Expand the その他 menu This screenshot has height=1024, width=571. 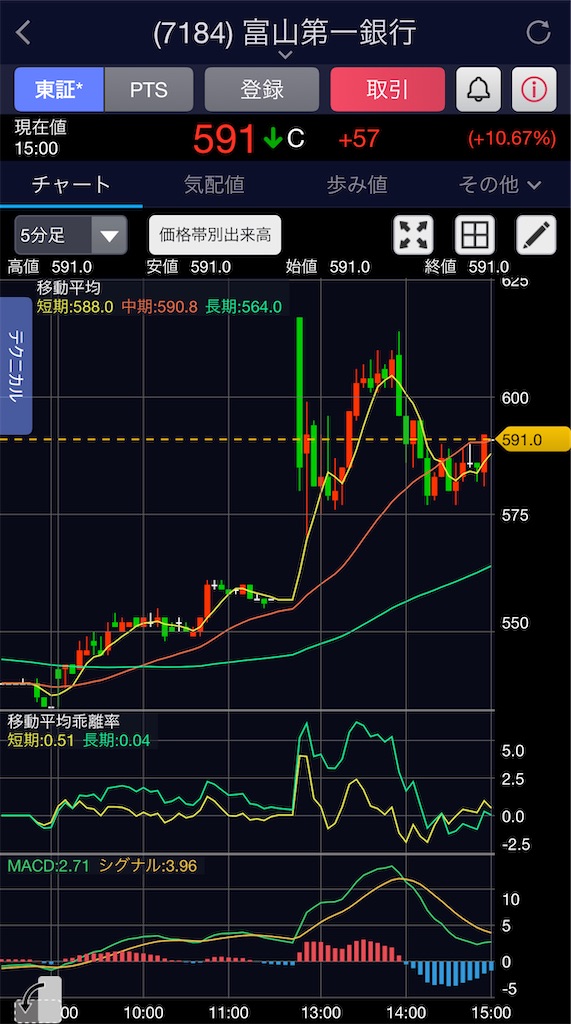[500, 185]
